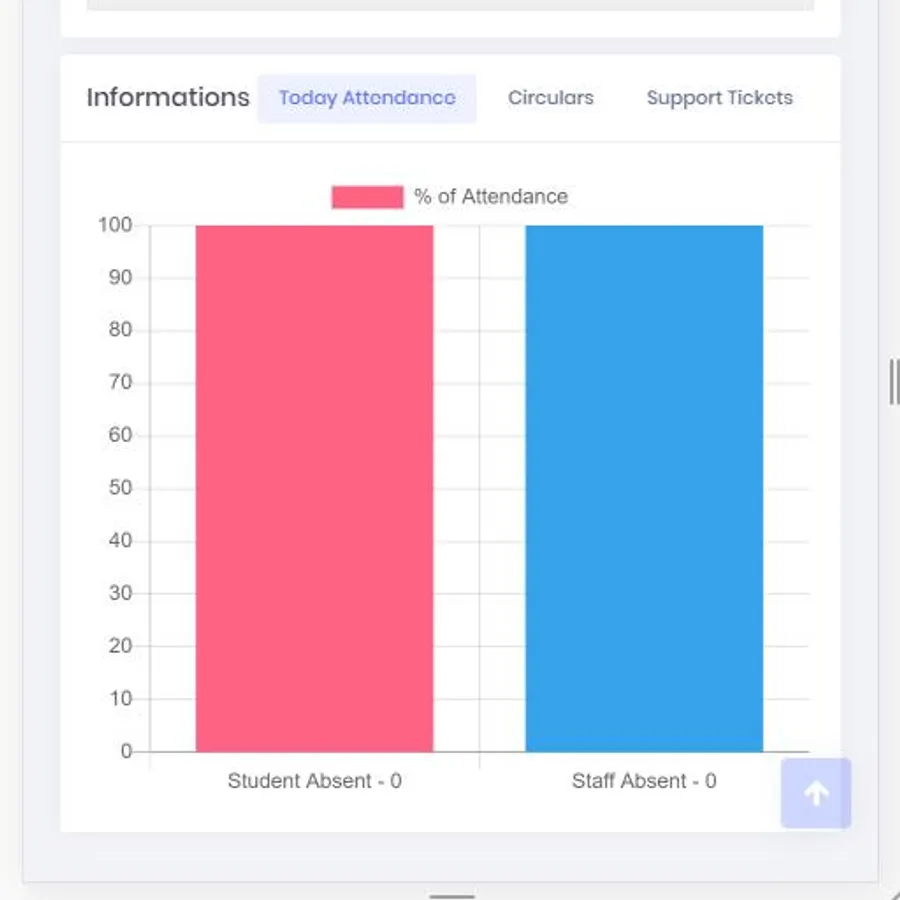Click the blue staff attendance bar
This screenshot has width=900, height=900.
[644, 488]
